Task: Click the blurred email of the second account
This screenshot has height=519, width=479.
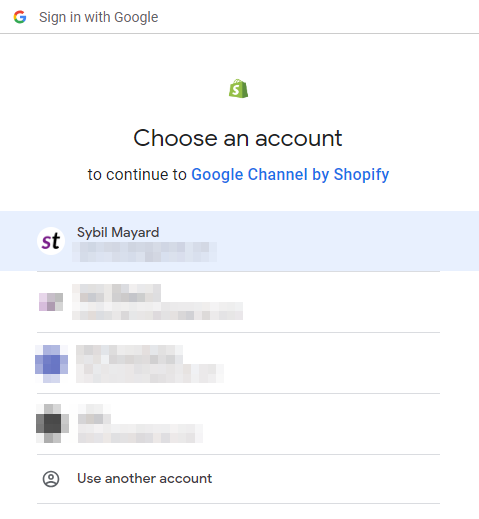Action: tap(157, 311)
